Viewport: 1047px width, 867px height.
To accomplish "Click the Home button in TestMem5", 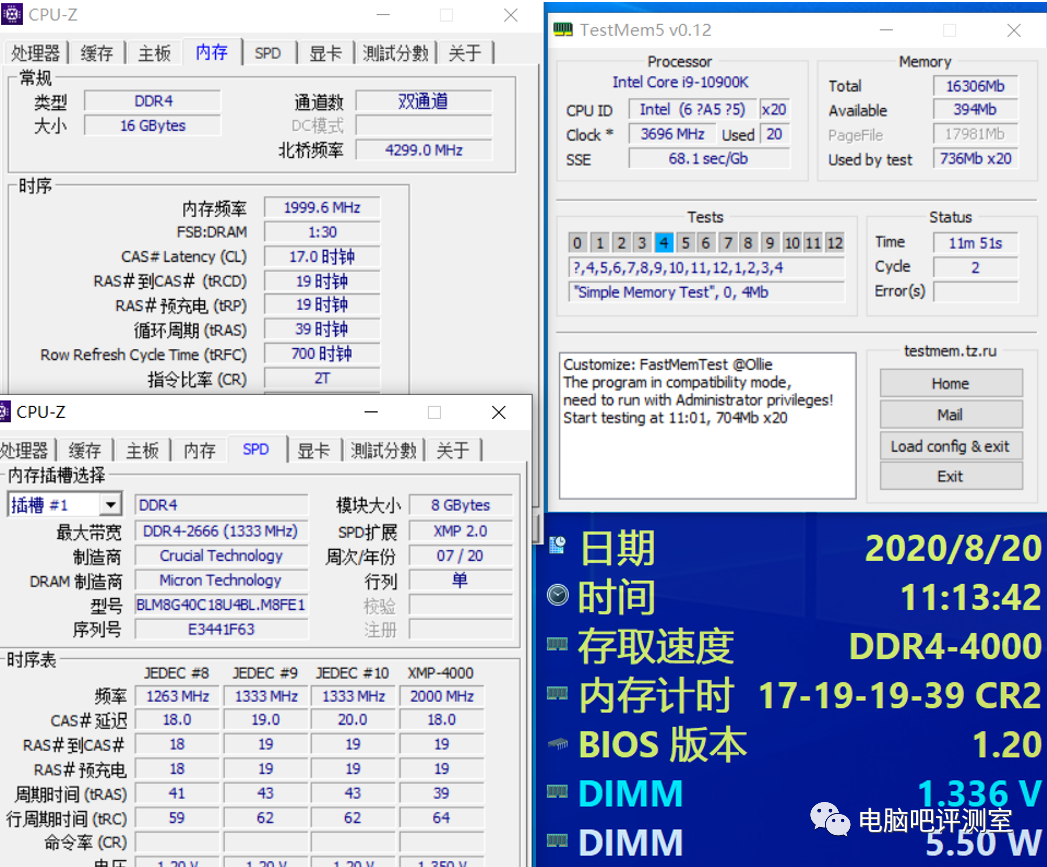I will [x=951, y=383].
